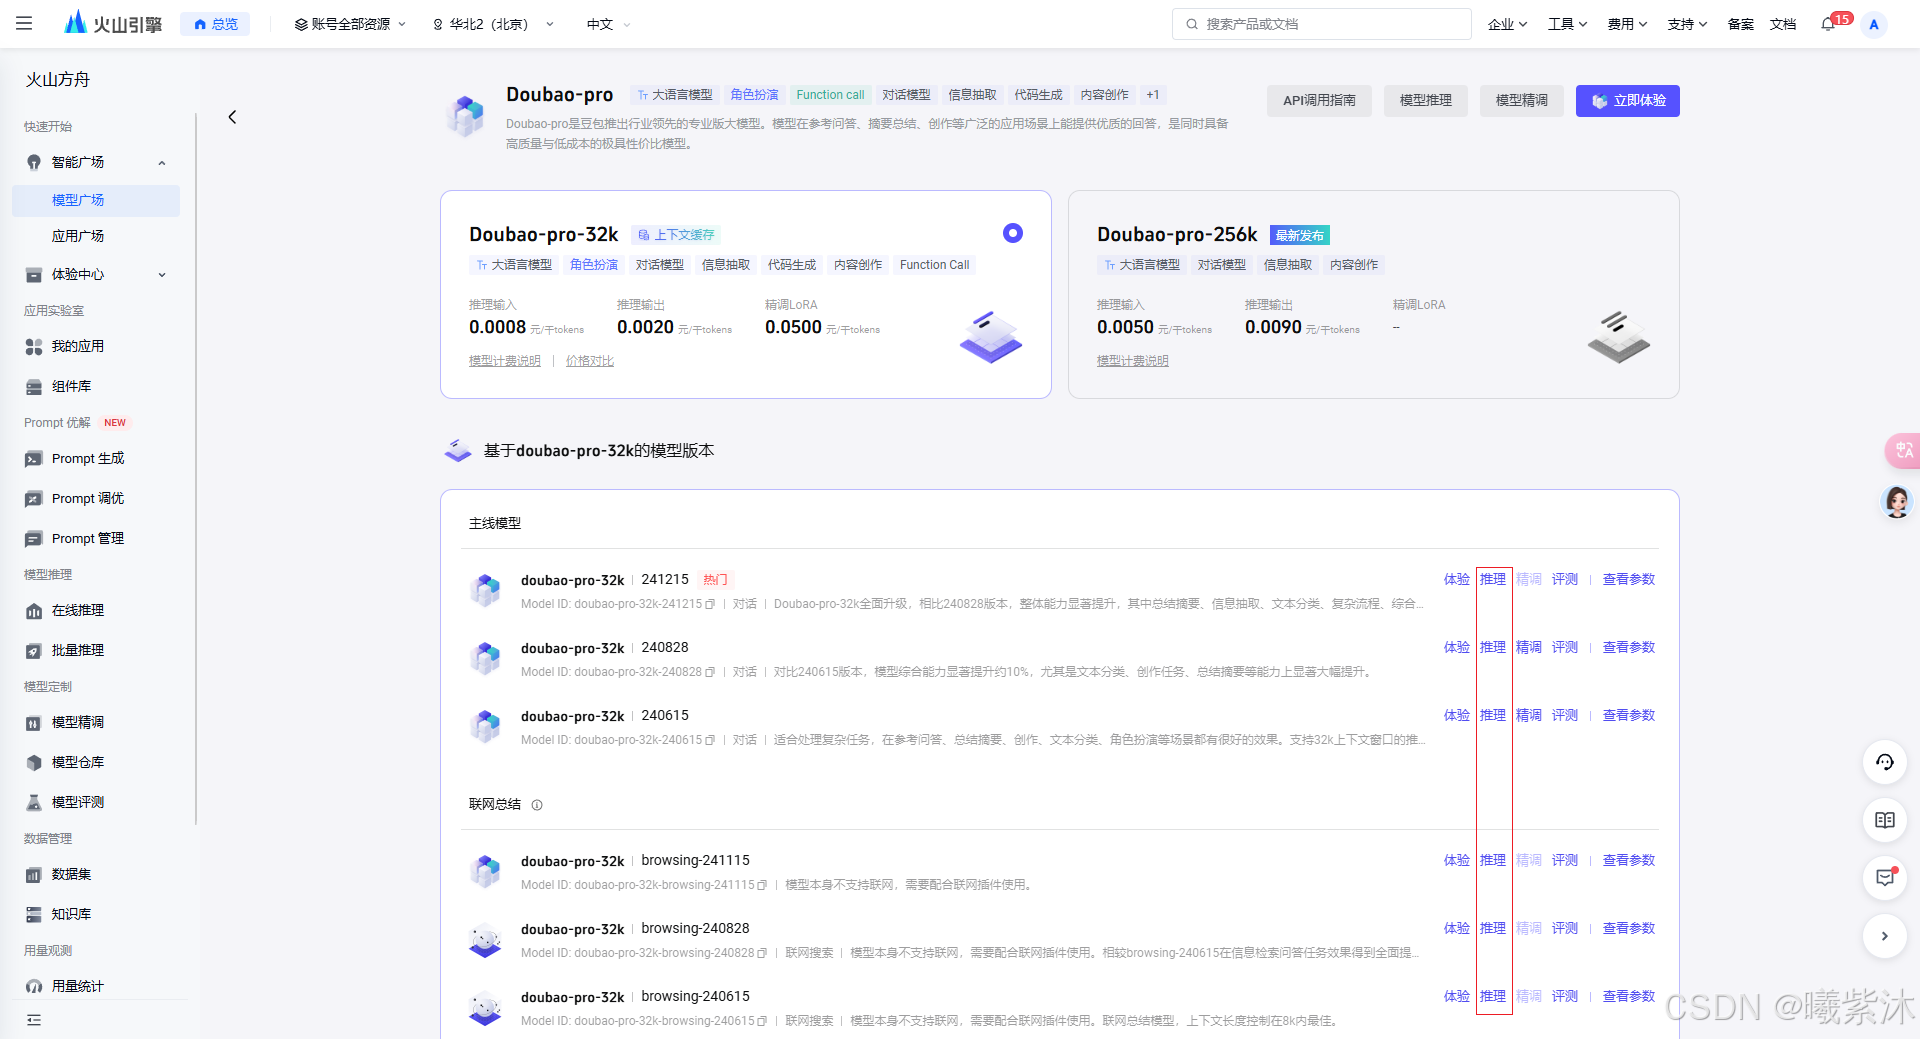
Task: Select the Doubao-pro-256k model card
Action: [x=1373, y=294]
